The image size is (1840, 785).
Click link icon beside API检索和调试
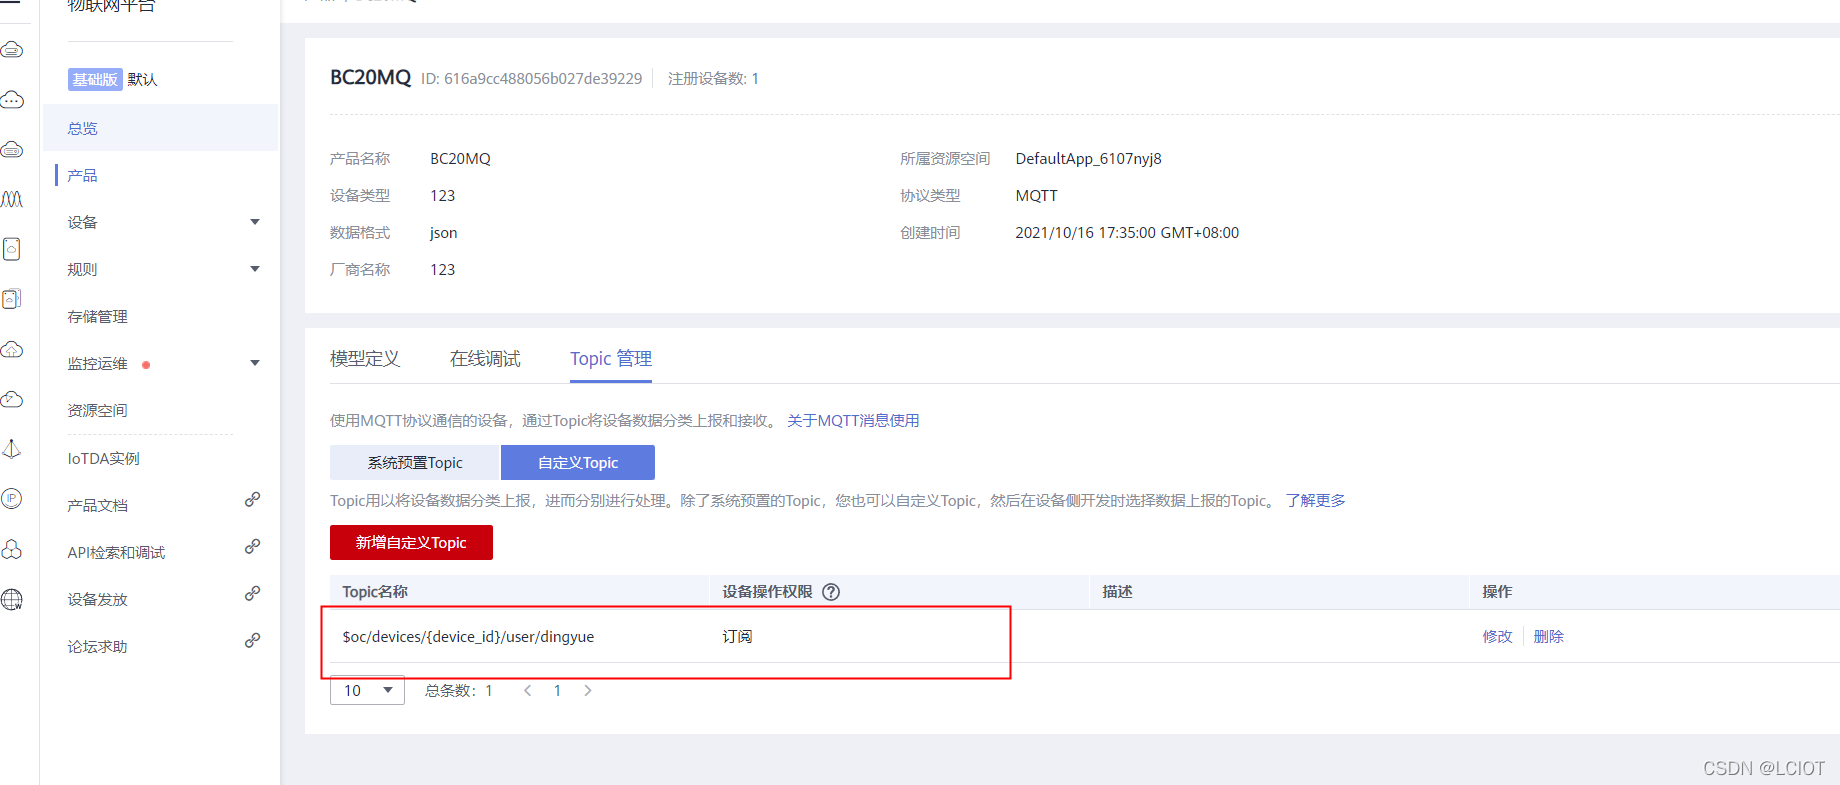[x=253, y=546]
